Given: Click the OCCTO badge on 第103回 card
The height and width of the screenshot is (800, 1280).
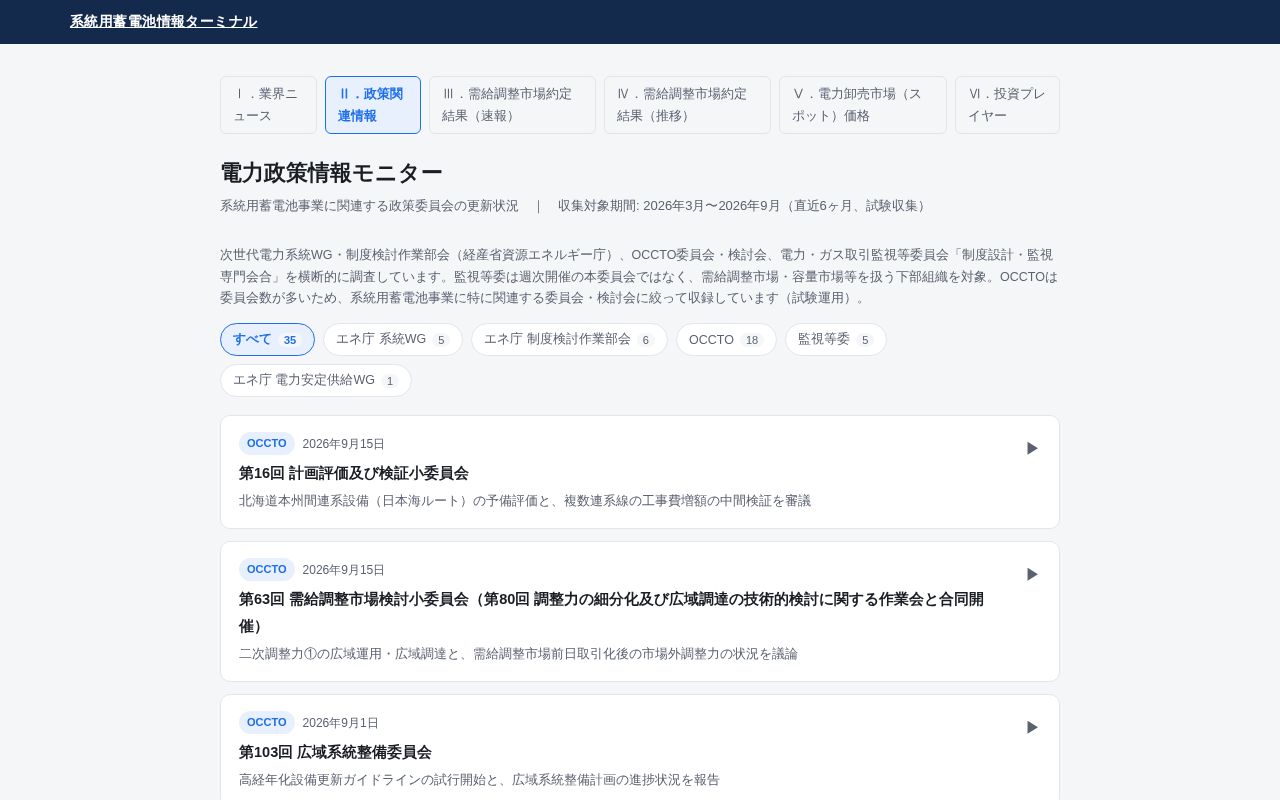Looking at the screenshot, I should coord(267,722).
